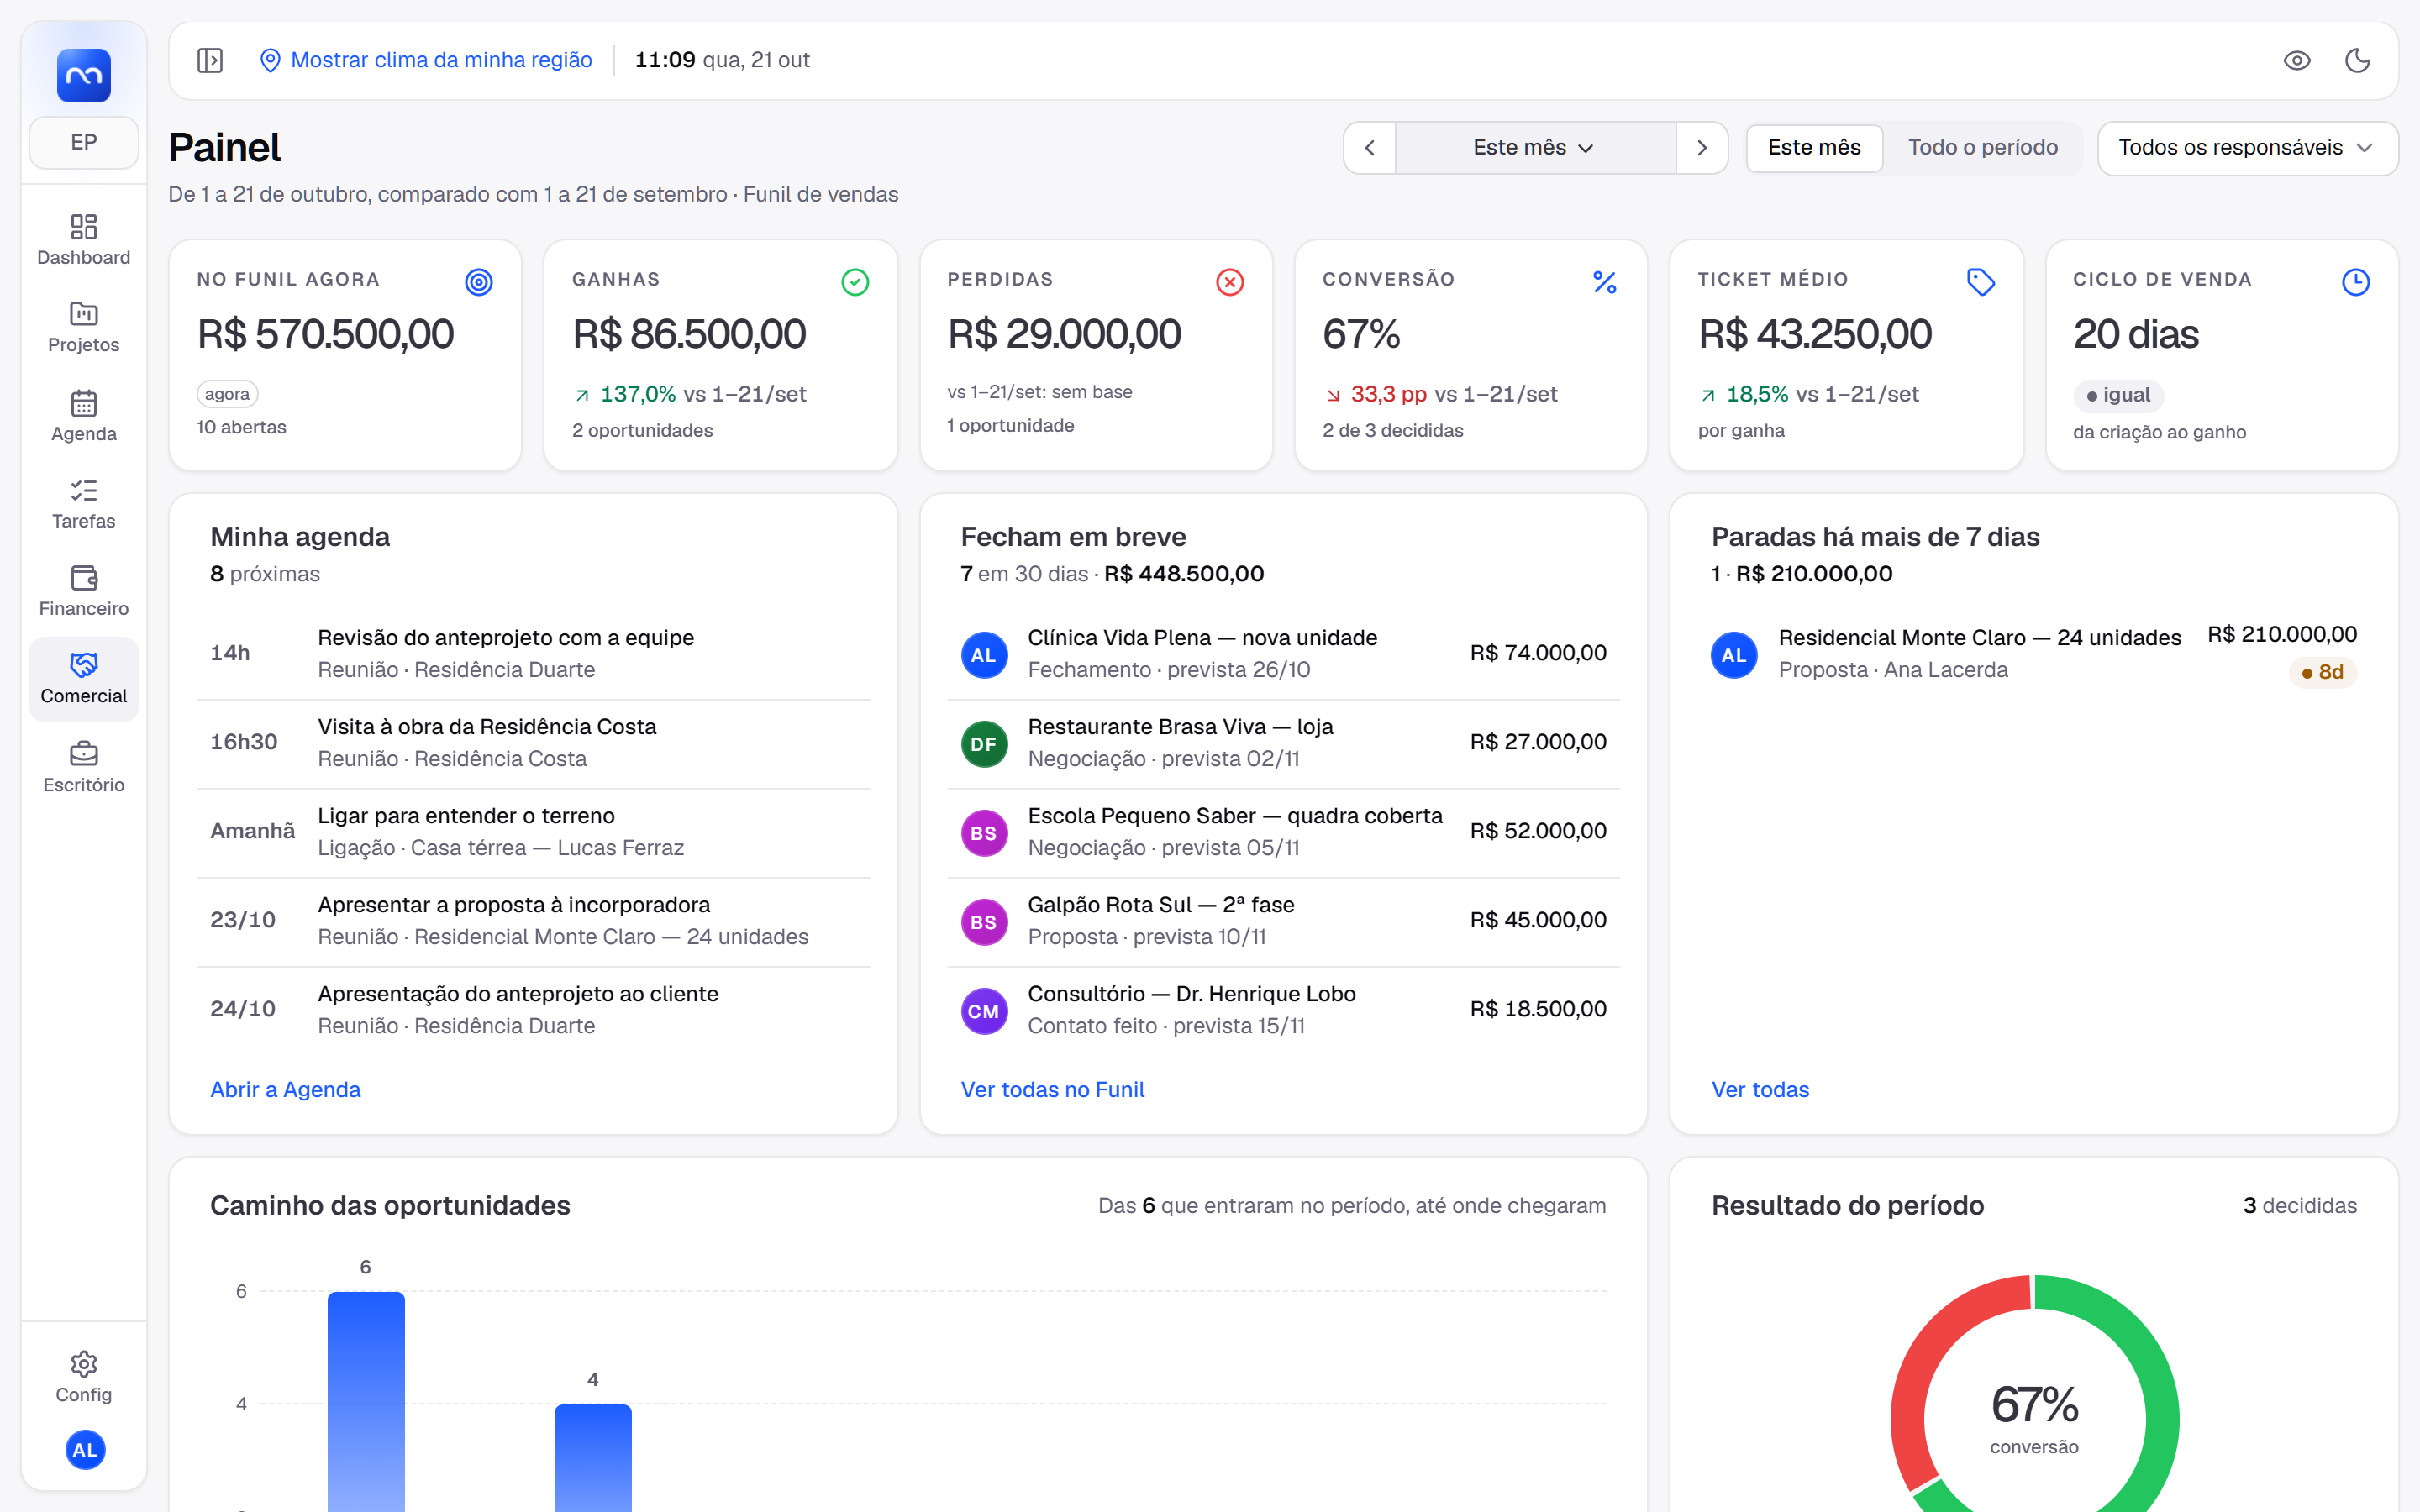Click the clock icon on Ciclo de Venda card
This screenshot has height=1512, width=2420.
pyautogui.click(x=2356, y=282)
